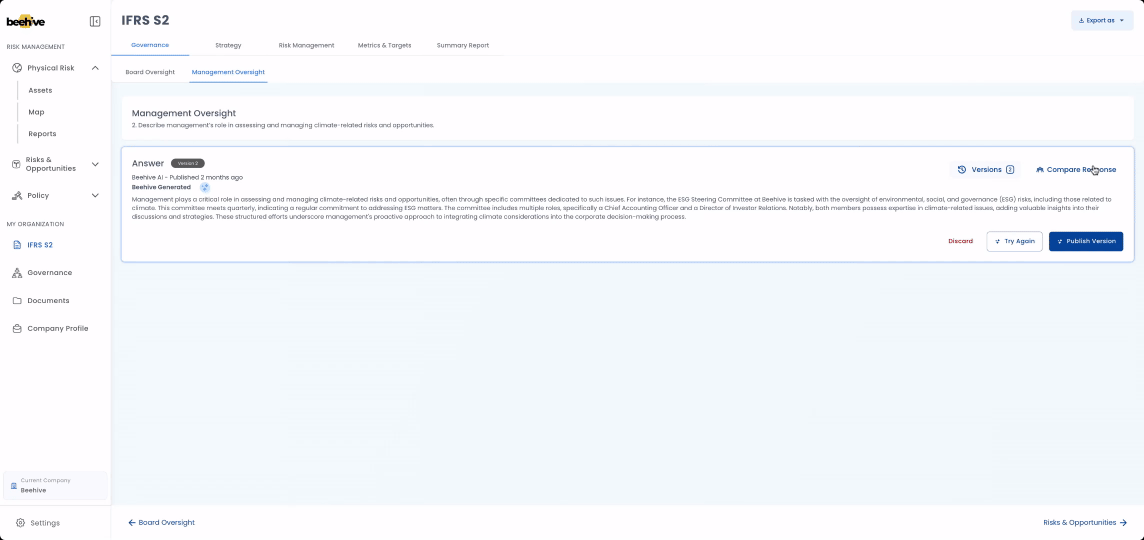Click the Governance hierarchy icon

click(17, 273)
